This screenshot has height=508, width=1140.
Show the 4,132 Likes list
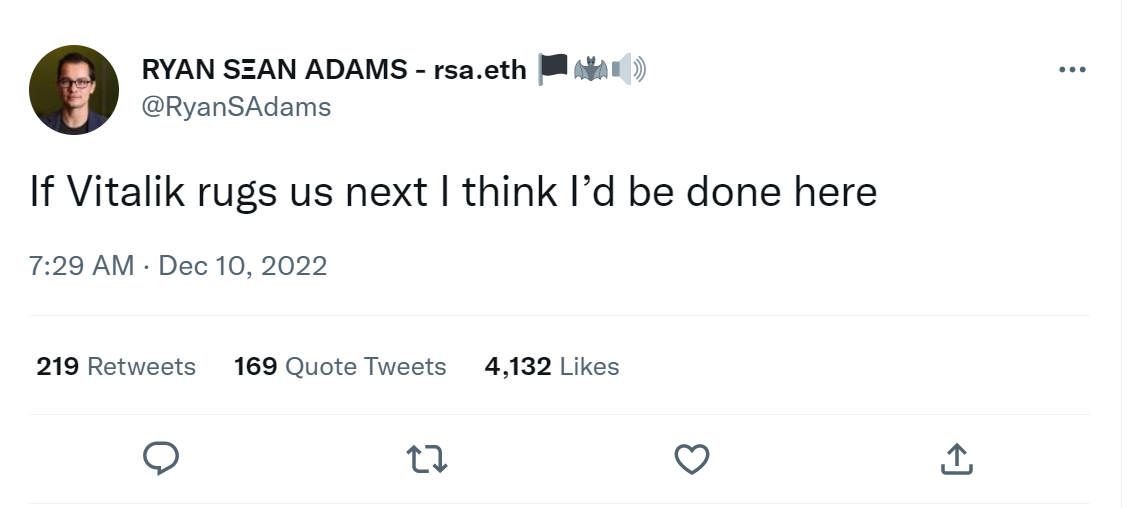(x=552, y=366)
